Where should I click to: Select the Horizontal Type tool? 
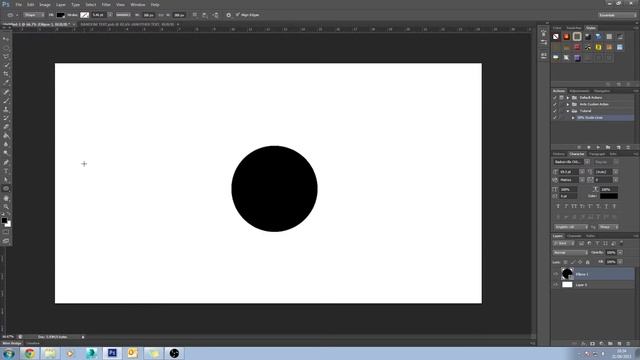(x=6, y=171)
